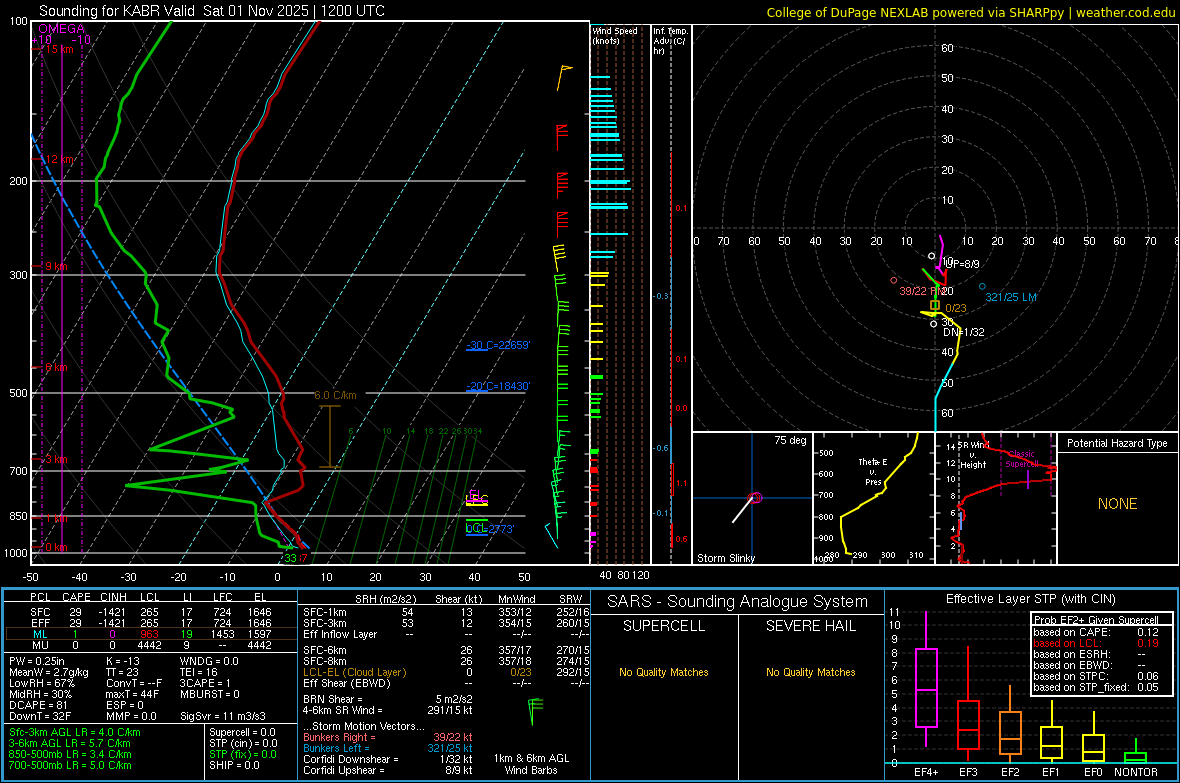Click 'No Quality Matches' under SEVERE HAIL

tap(810, 672)
